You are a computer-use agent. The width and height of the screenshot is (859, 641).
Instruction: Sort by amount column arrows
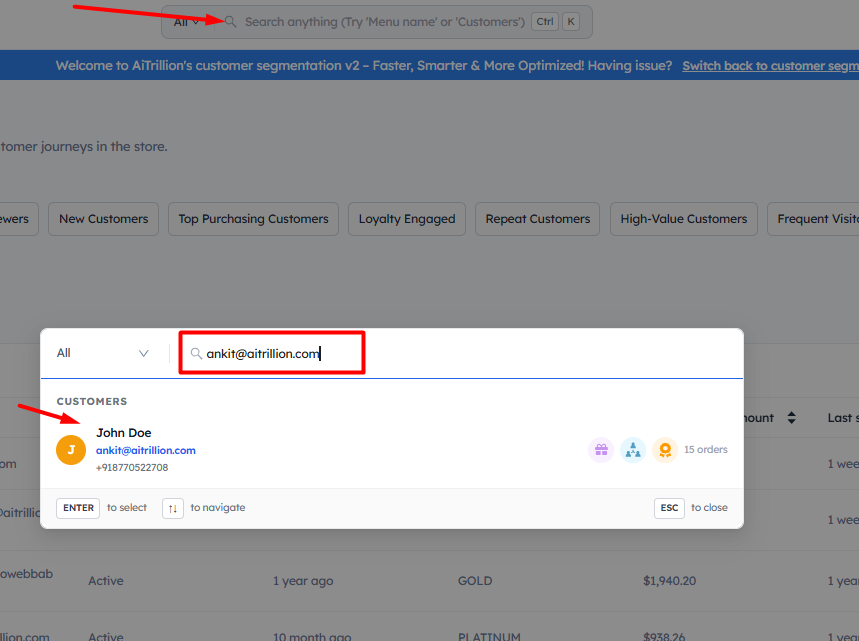coord(792,418)
